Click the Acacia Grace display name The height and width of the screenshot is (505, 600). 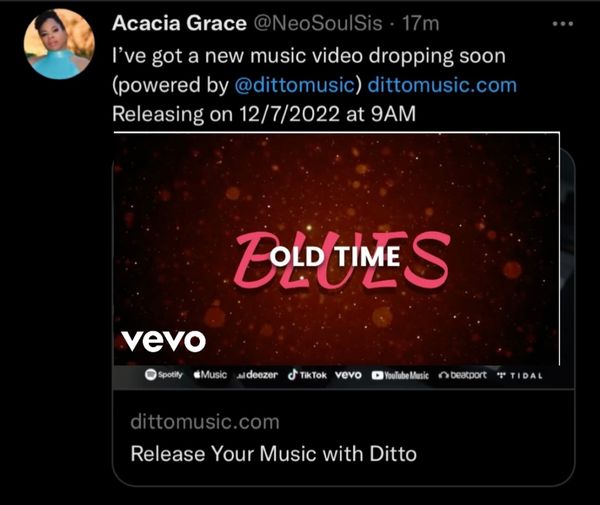[179, 23]
